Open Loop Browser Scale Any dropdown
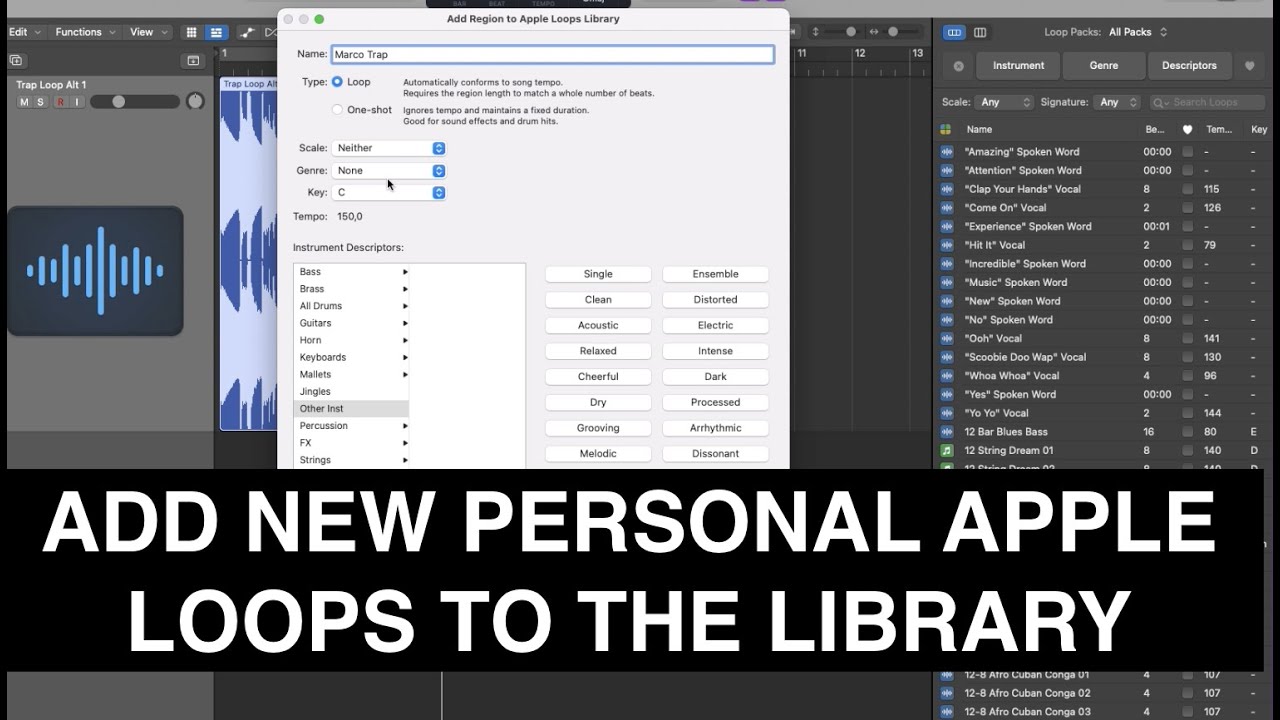Viewport: 1280px width, 720px height. point(1004,102)
